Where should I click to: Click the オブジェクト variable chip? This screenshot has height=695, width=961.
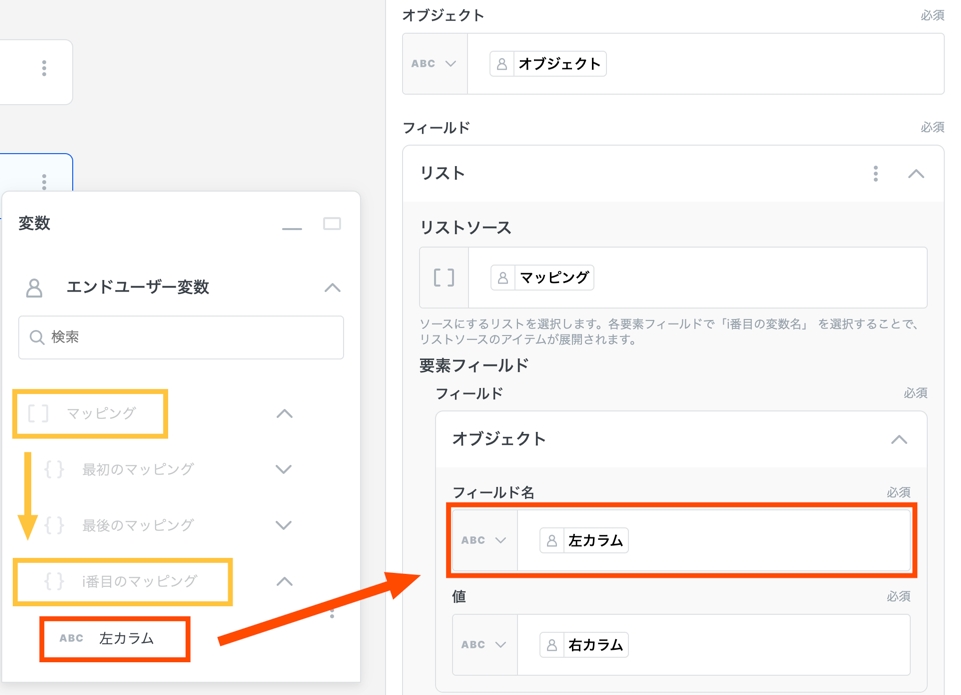tap(548, 64)
